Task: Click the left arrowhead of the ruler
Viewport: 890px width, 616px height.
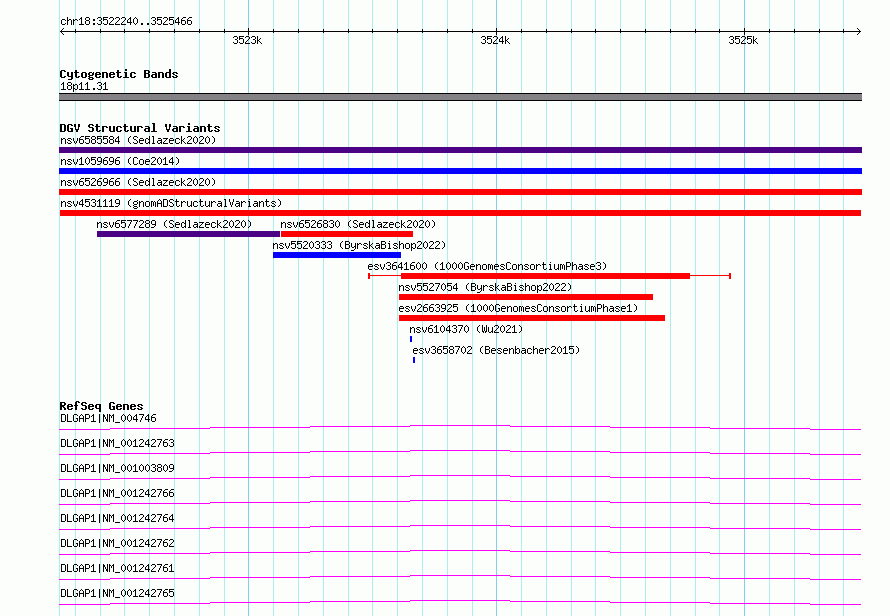Action: [x=62, y=32]
